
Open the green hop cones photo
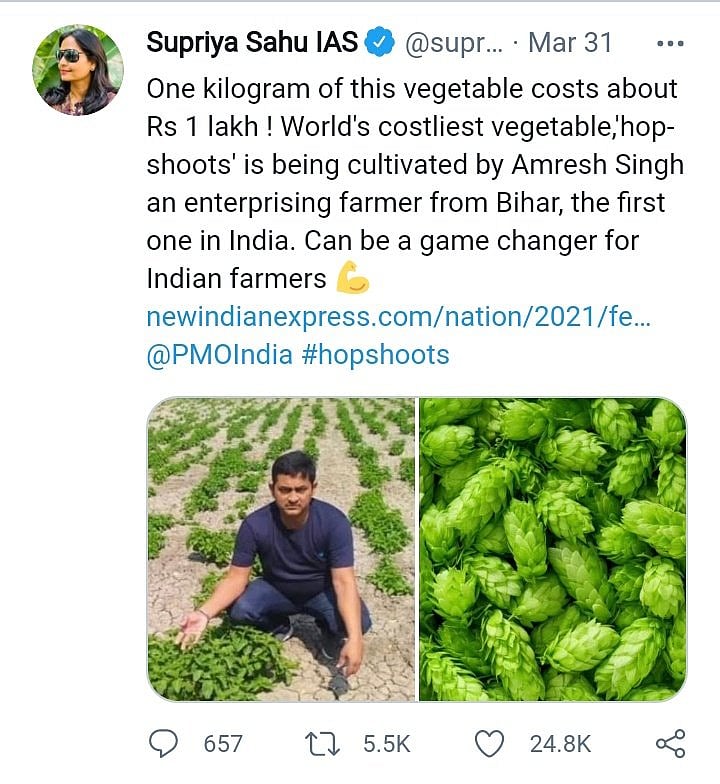[553, 549]
